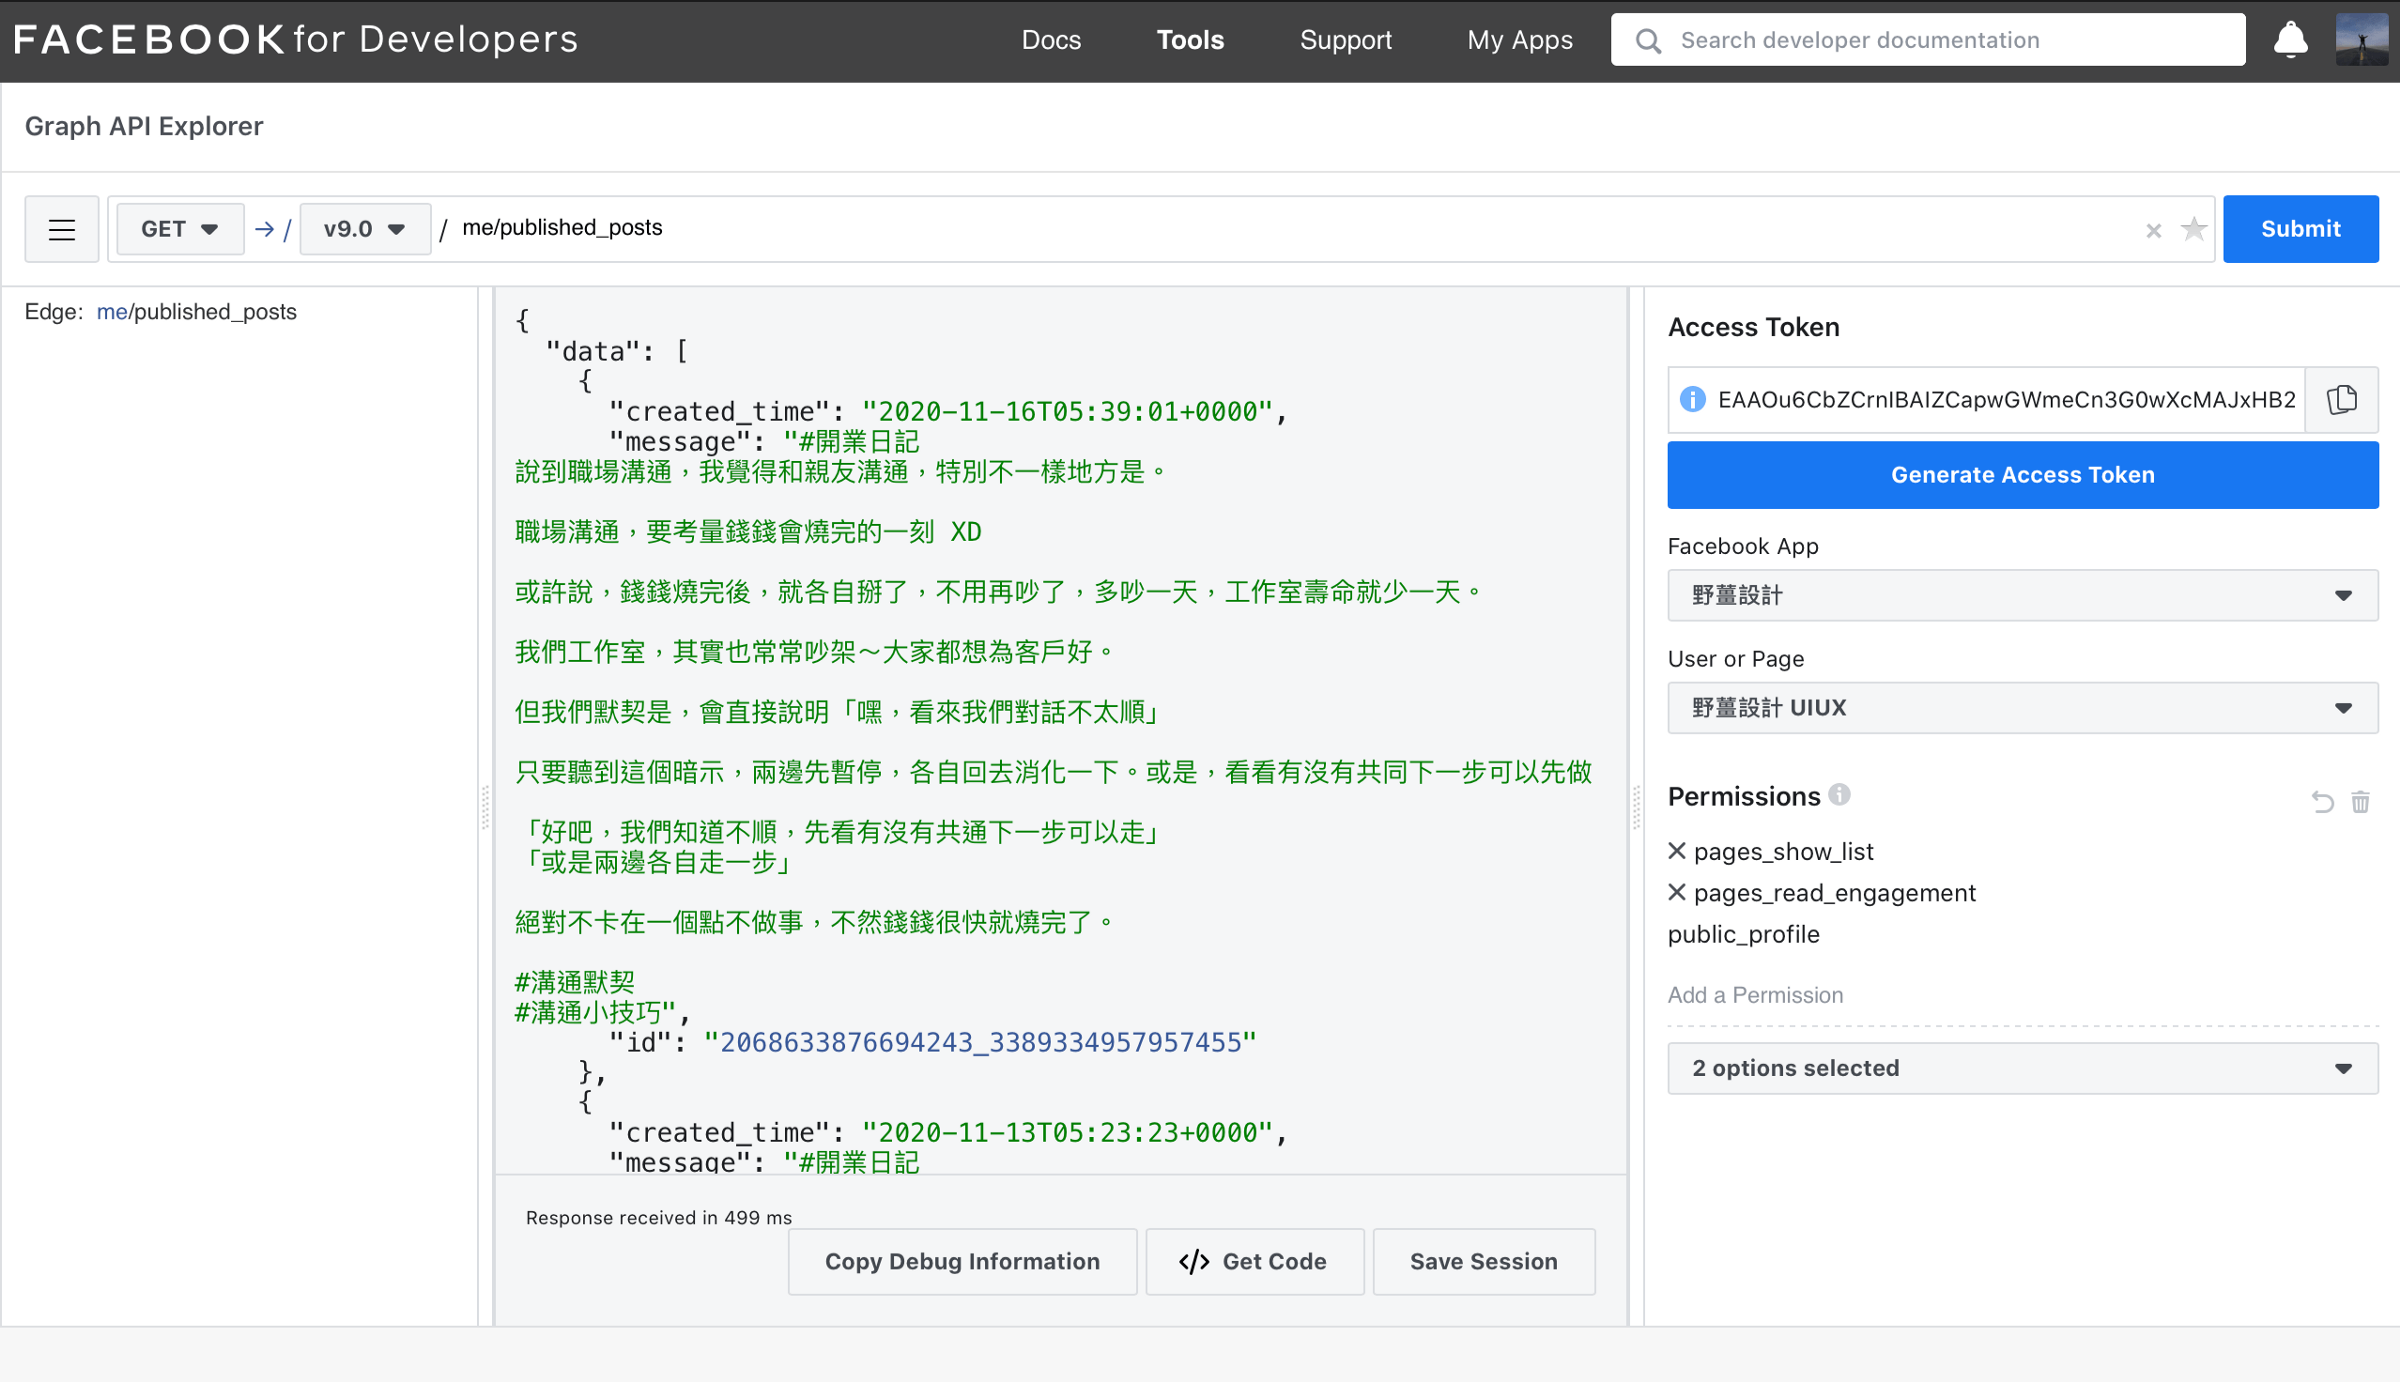
Task: Open the v9.0 version dropdown
Action: tap(365, 229)
